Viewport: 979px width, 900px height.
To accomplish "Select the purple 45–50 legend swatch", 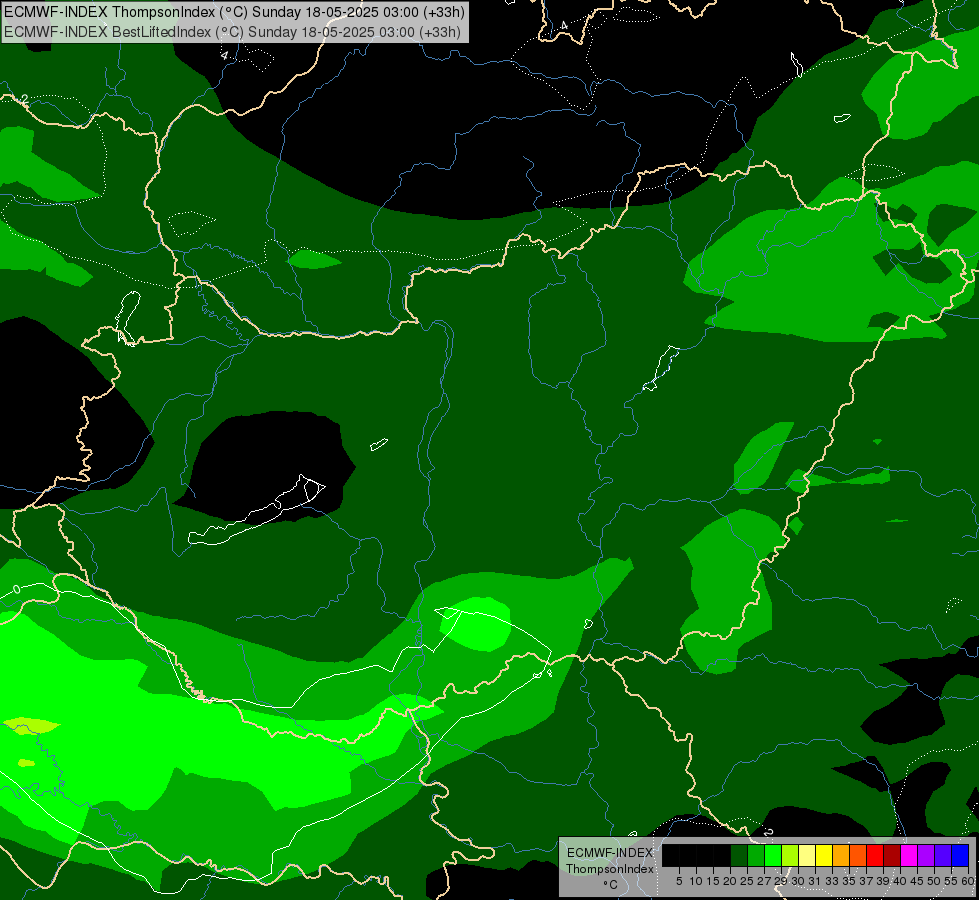I will coord(926,855).
